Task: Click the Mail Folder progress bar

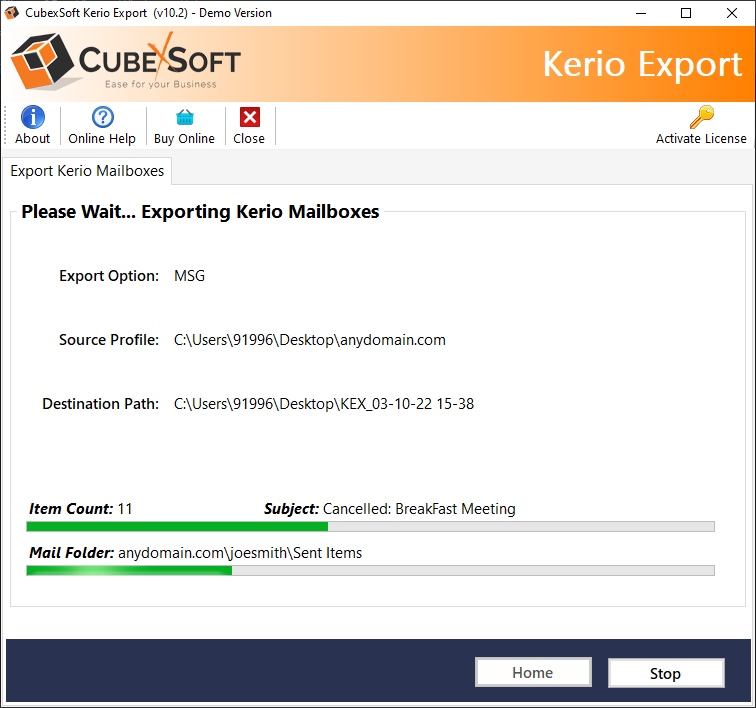Action: click(370, 570)
